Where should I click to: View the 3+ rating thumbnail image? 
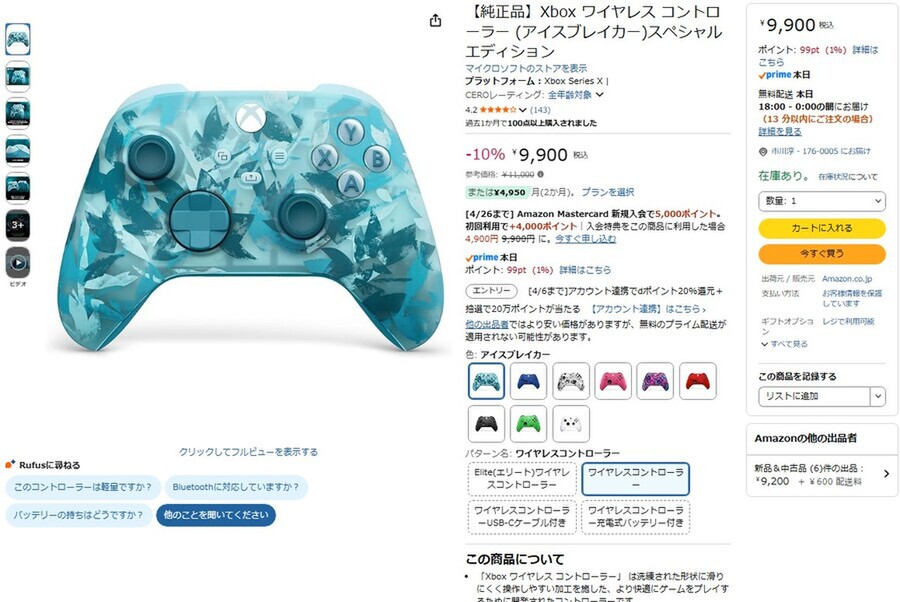(x=18, y=225)
